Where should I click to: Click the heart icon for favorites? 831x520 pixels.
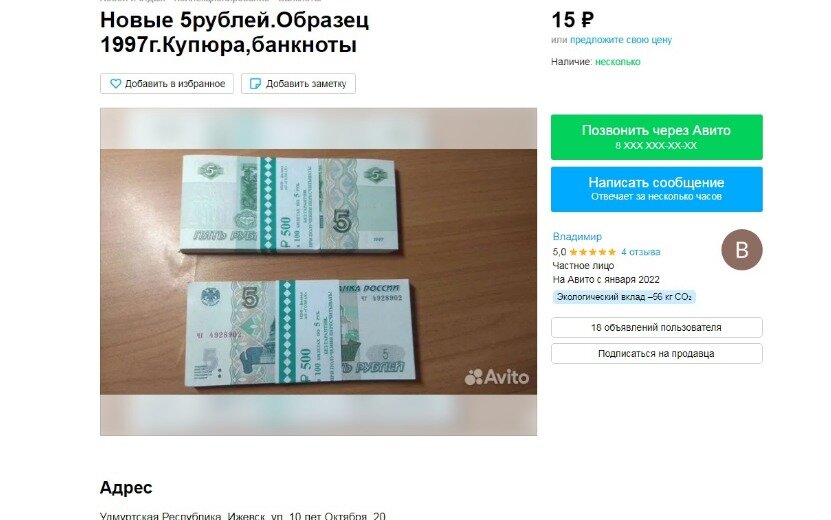click(x=116, y=84)
